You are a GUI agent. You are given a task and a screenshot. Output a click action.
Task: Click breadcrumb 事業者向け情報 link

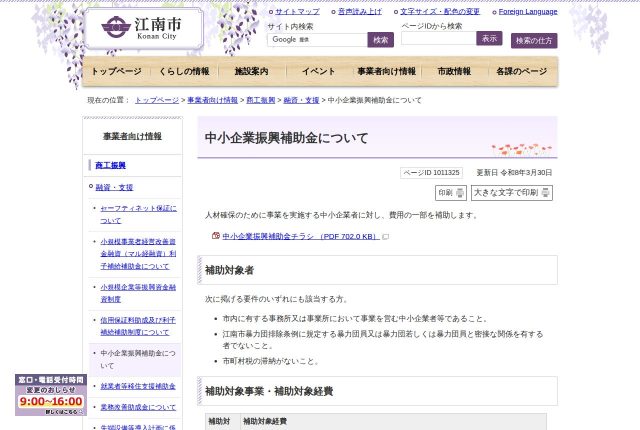click(212, 100)
